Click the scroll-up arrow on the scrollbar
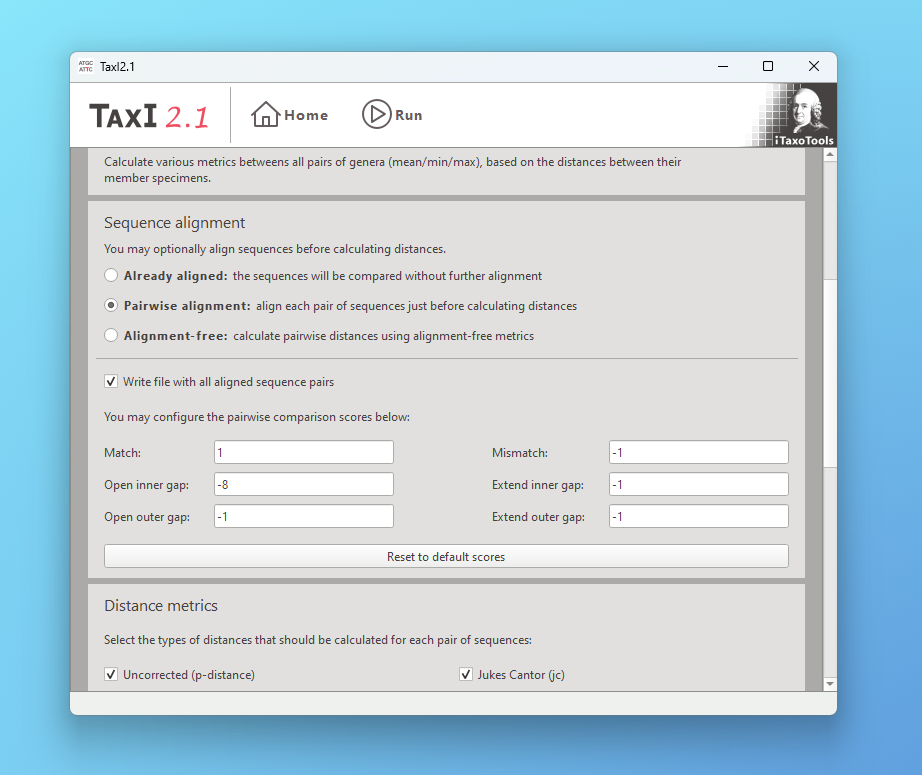922x775 pixels. pos(830,152)
